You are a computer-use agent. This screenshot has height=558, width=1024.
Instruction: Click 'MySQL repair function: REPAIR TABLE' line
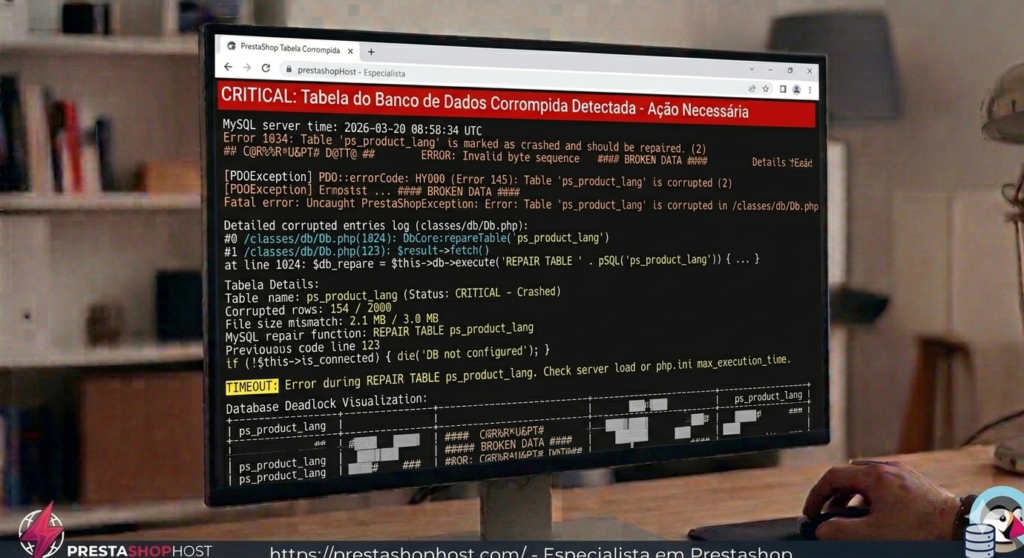(x=379, y=333)
